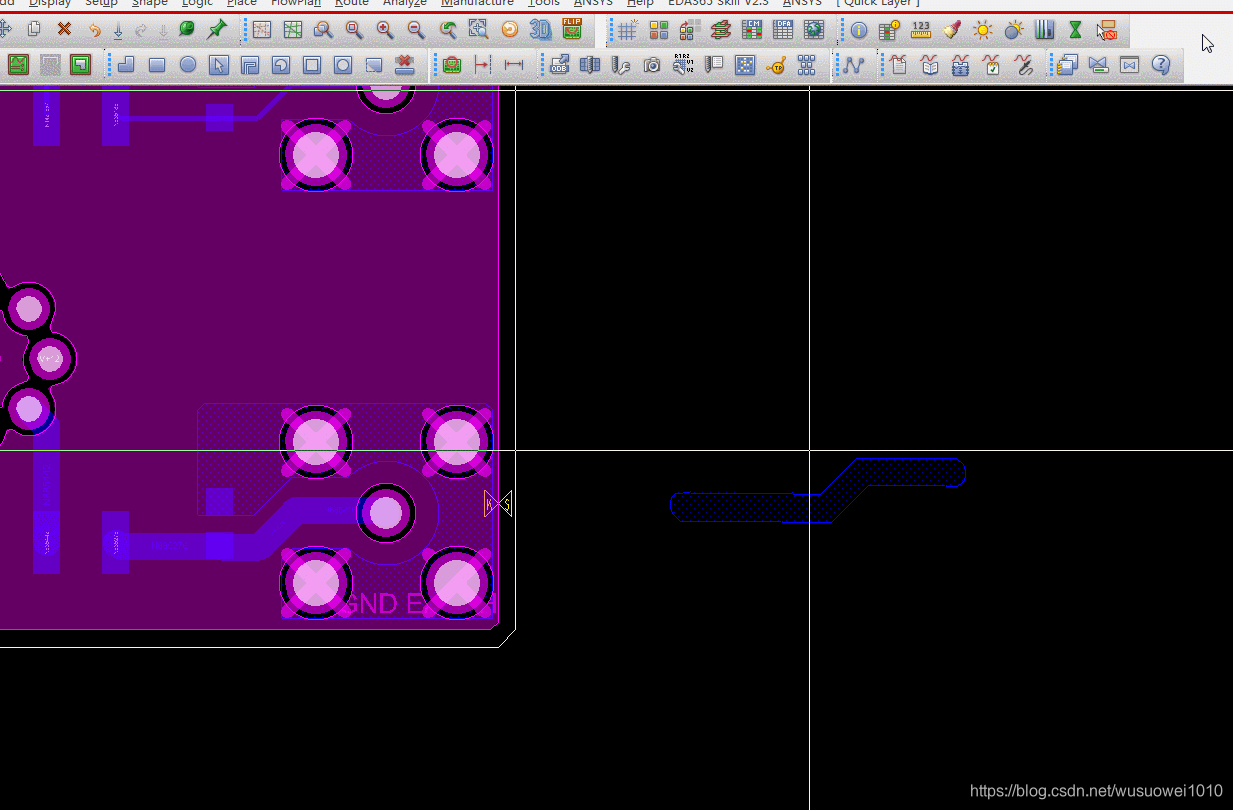This screenshot has width=1233, height=810.
Task: Click the Shape Select arrow icon
Action: click(x=219, y=65)
